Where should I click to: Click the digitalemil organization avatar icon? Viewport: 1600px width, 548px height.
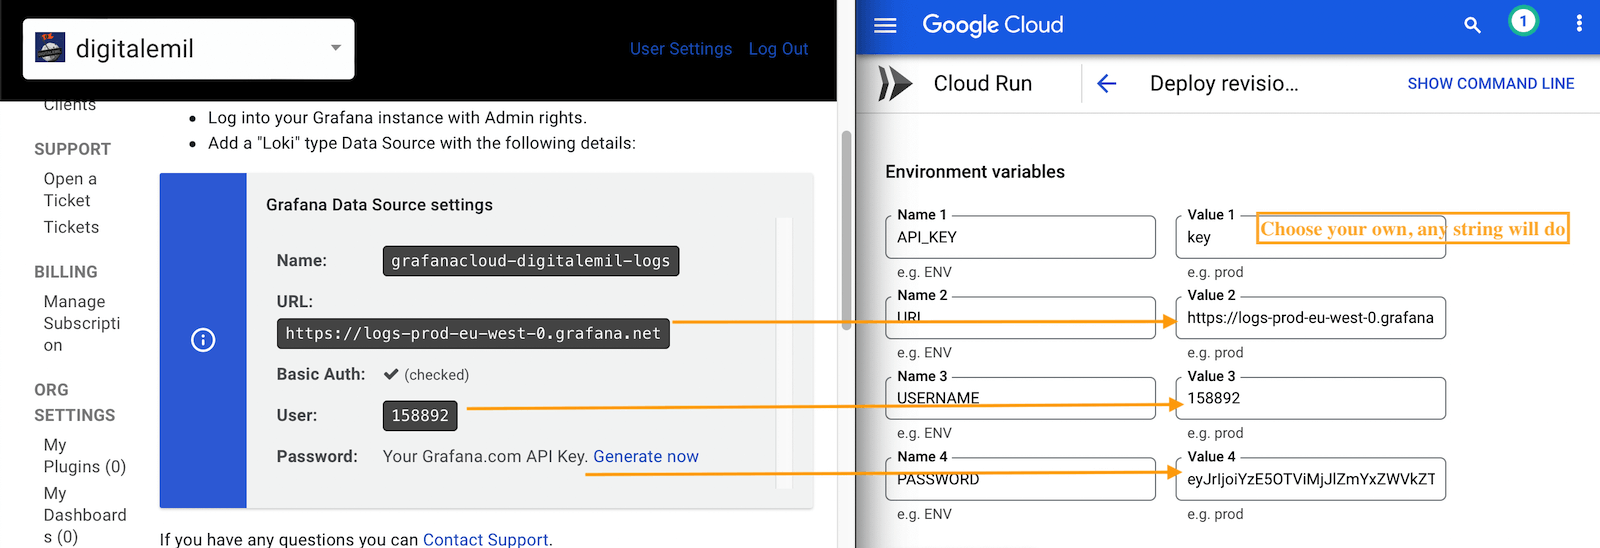point(50,48)
